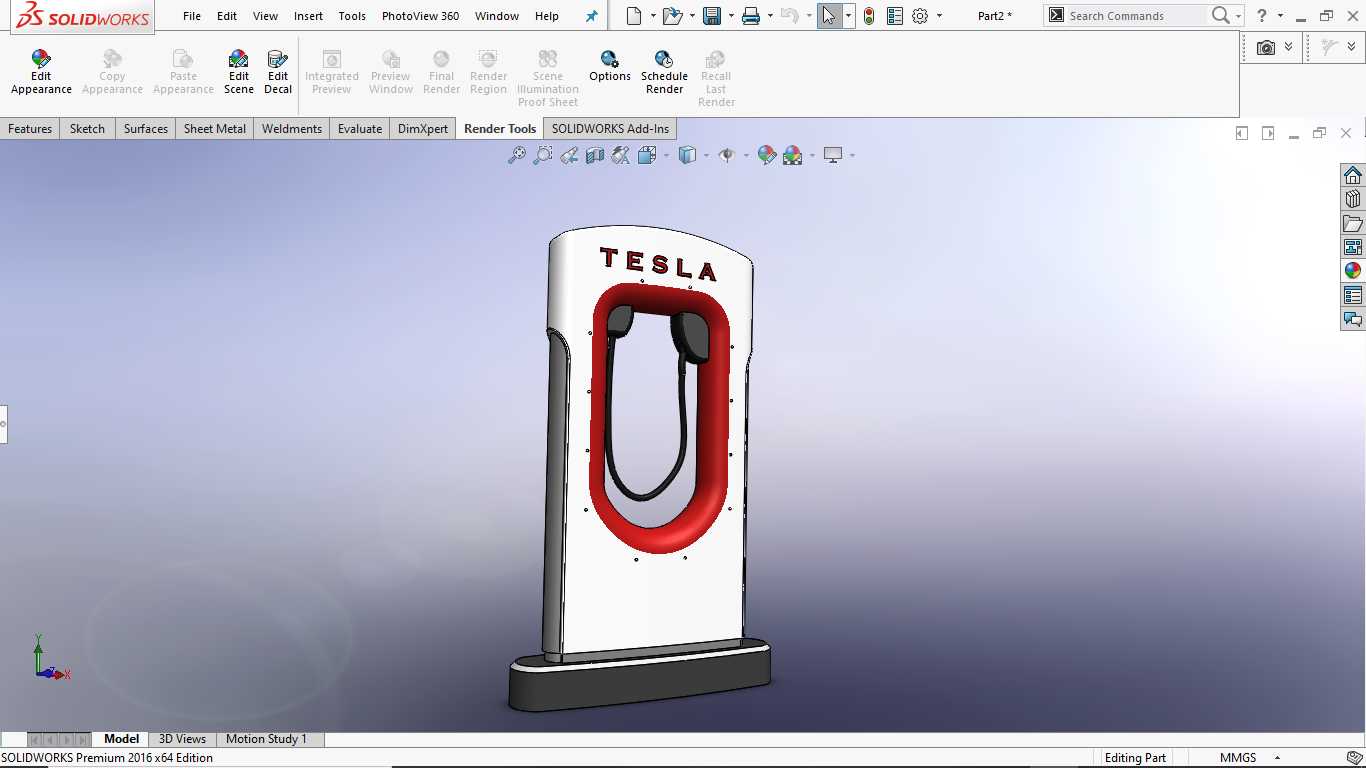Click the Edit Scene ribbon button
Screen dimensions: 1366x768
(x=238, y=72)
